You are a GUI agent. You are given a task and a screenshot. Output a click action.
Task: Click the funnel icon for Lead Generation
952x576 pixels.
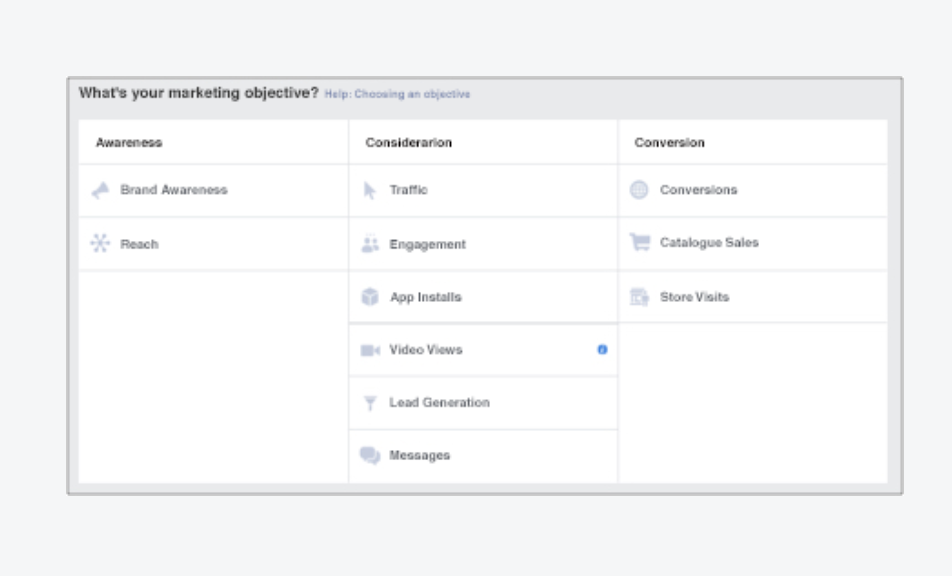pos(370,403)
